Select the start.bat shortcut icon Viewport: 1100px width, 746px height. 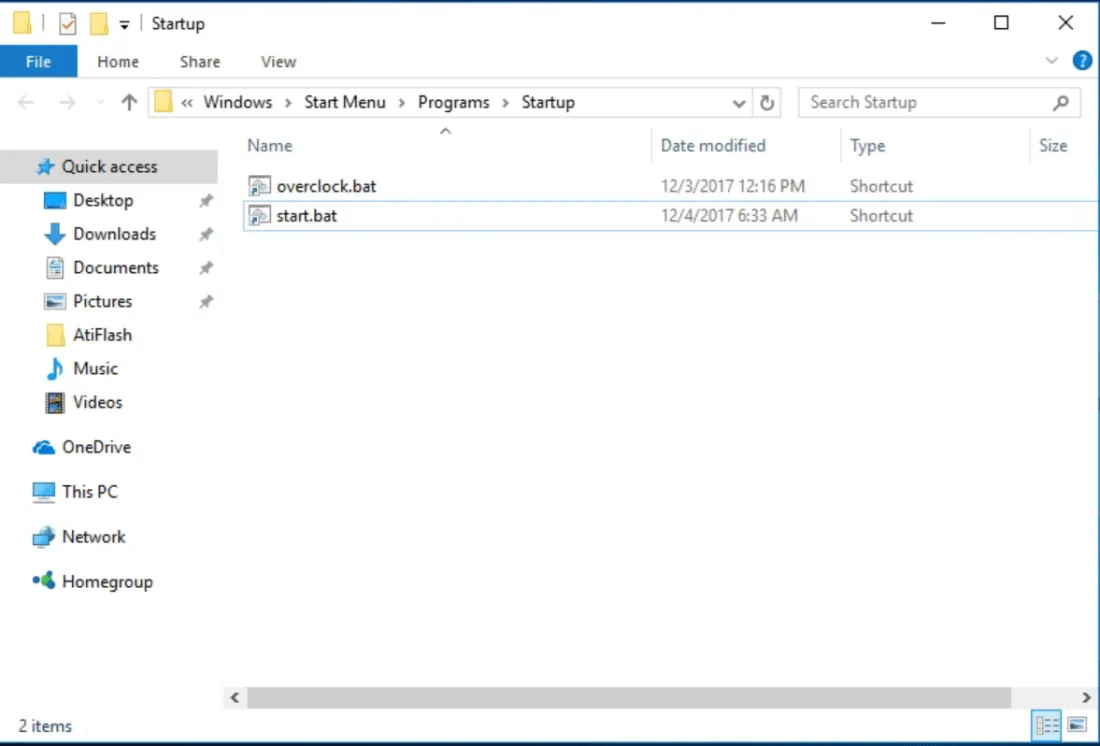[260, 215]
